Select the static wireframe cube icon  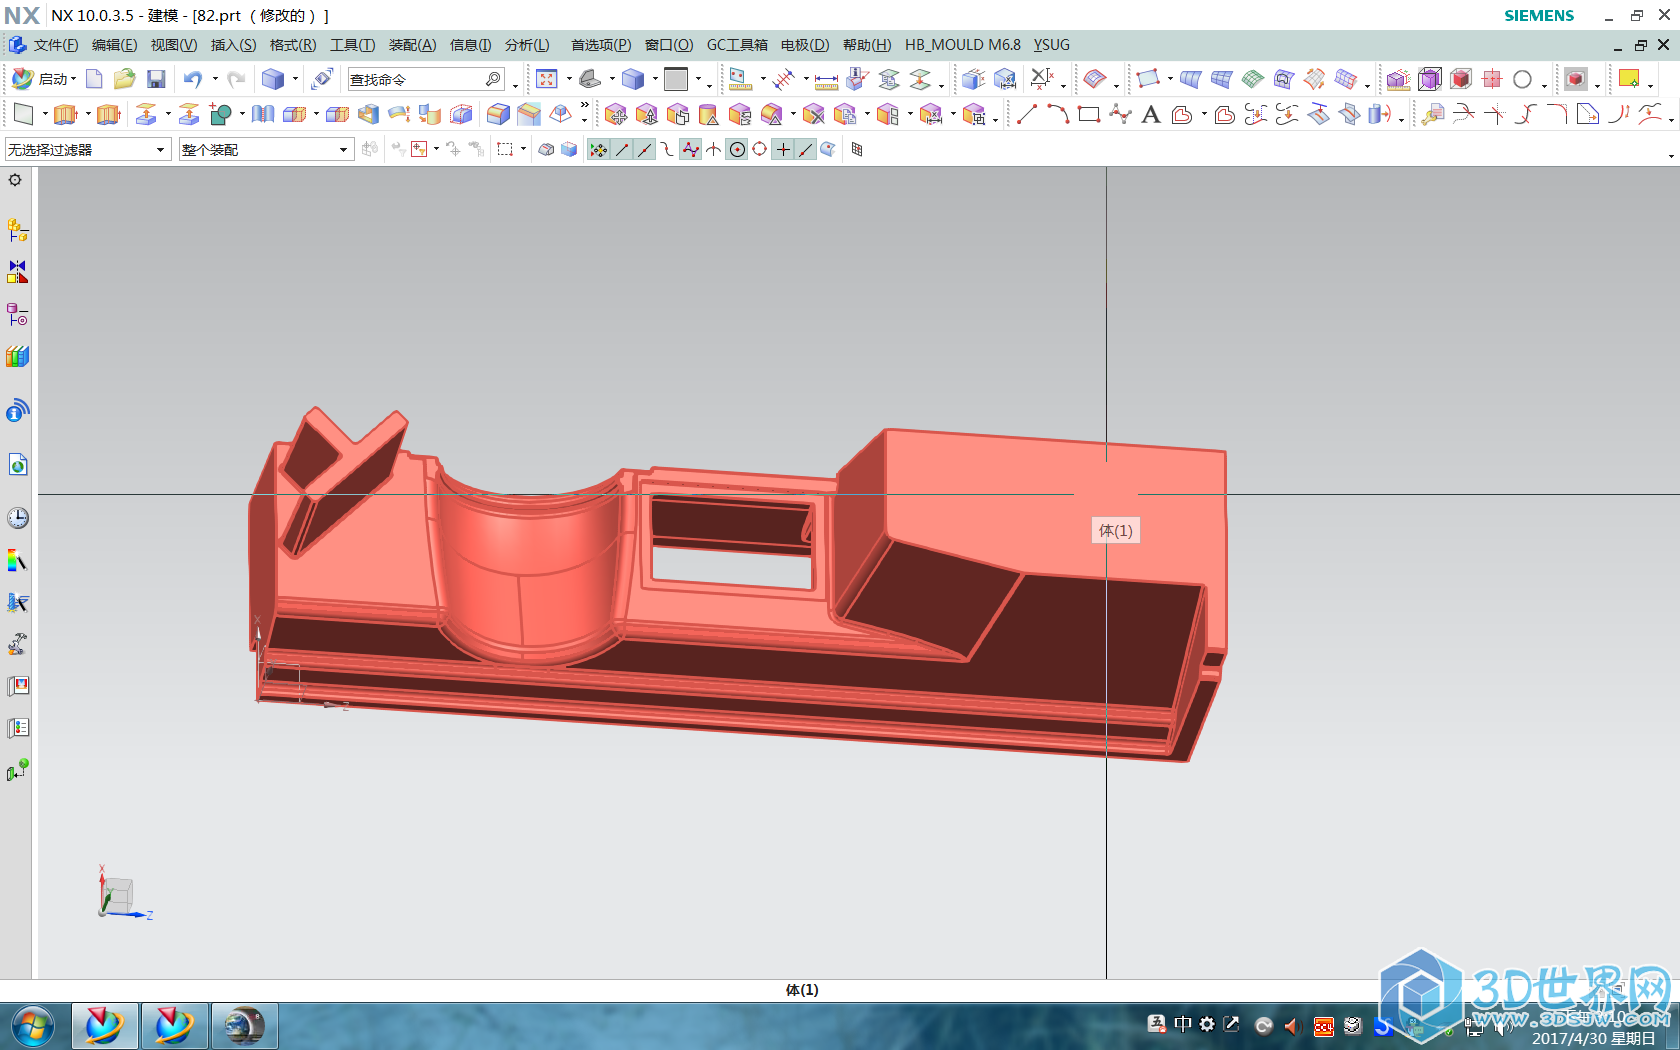[x=1430, y=79]
